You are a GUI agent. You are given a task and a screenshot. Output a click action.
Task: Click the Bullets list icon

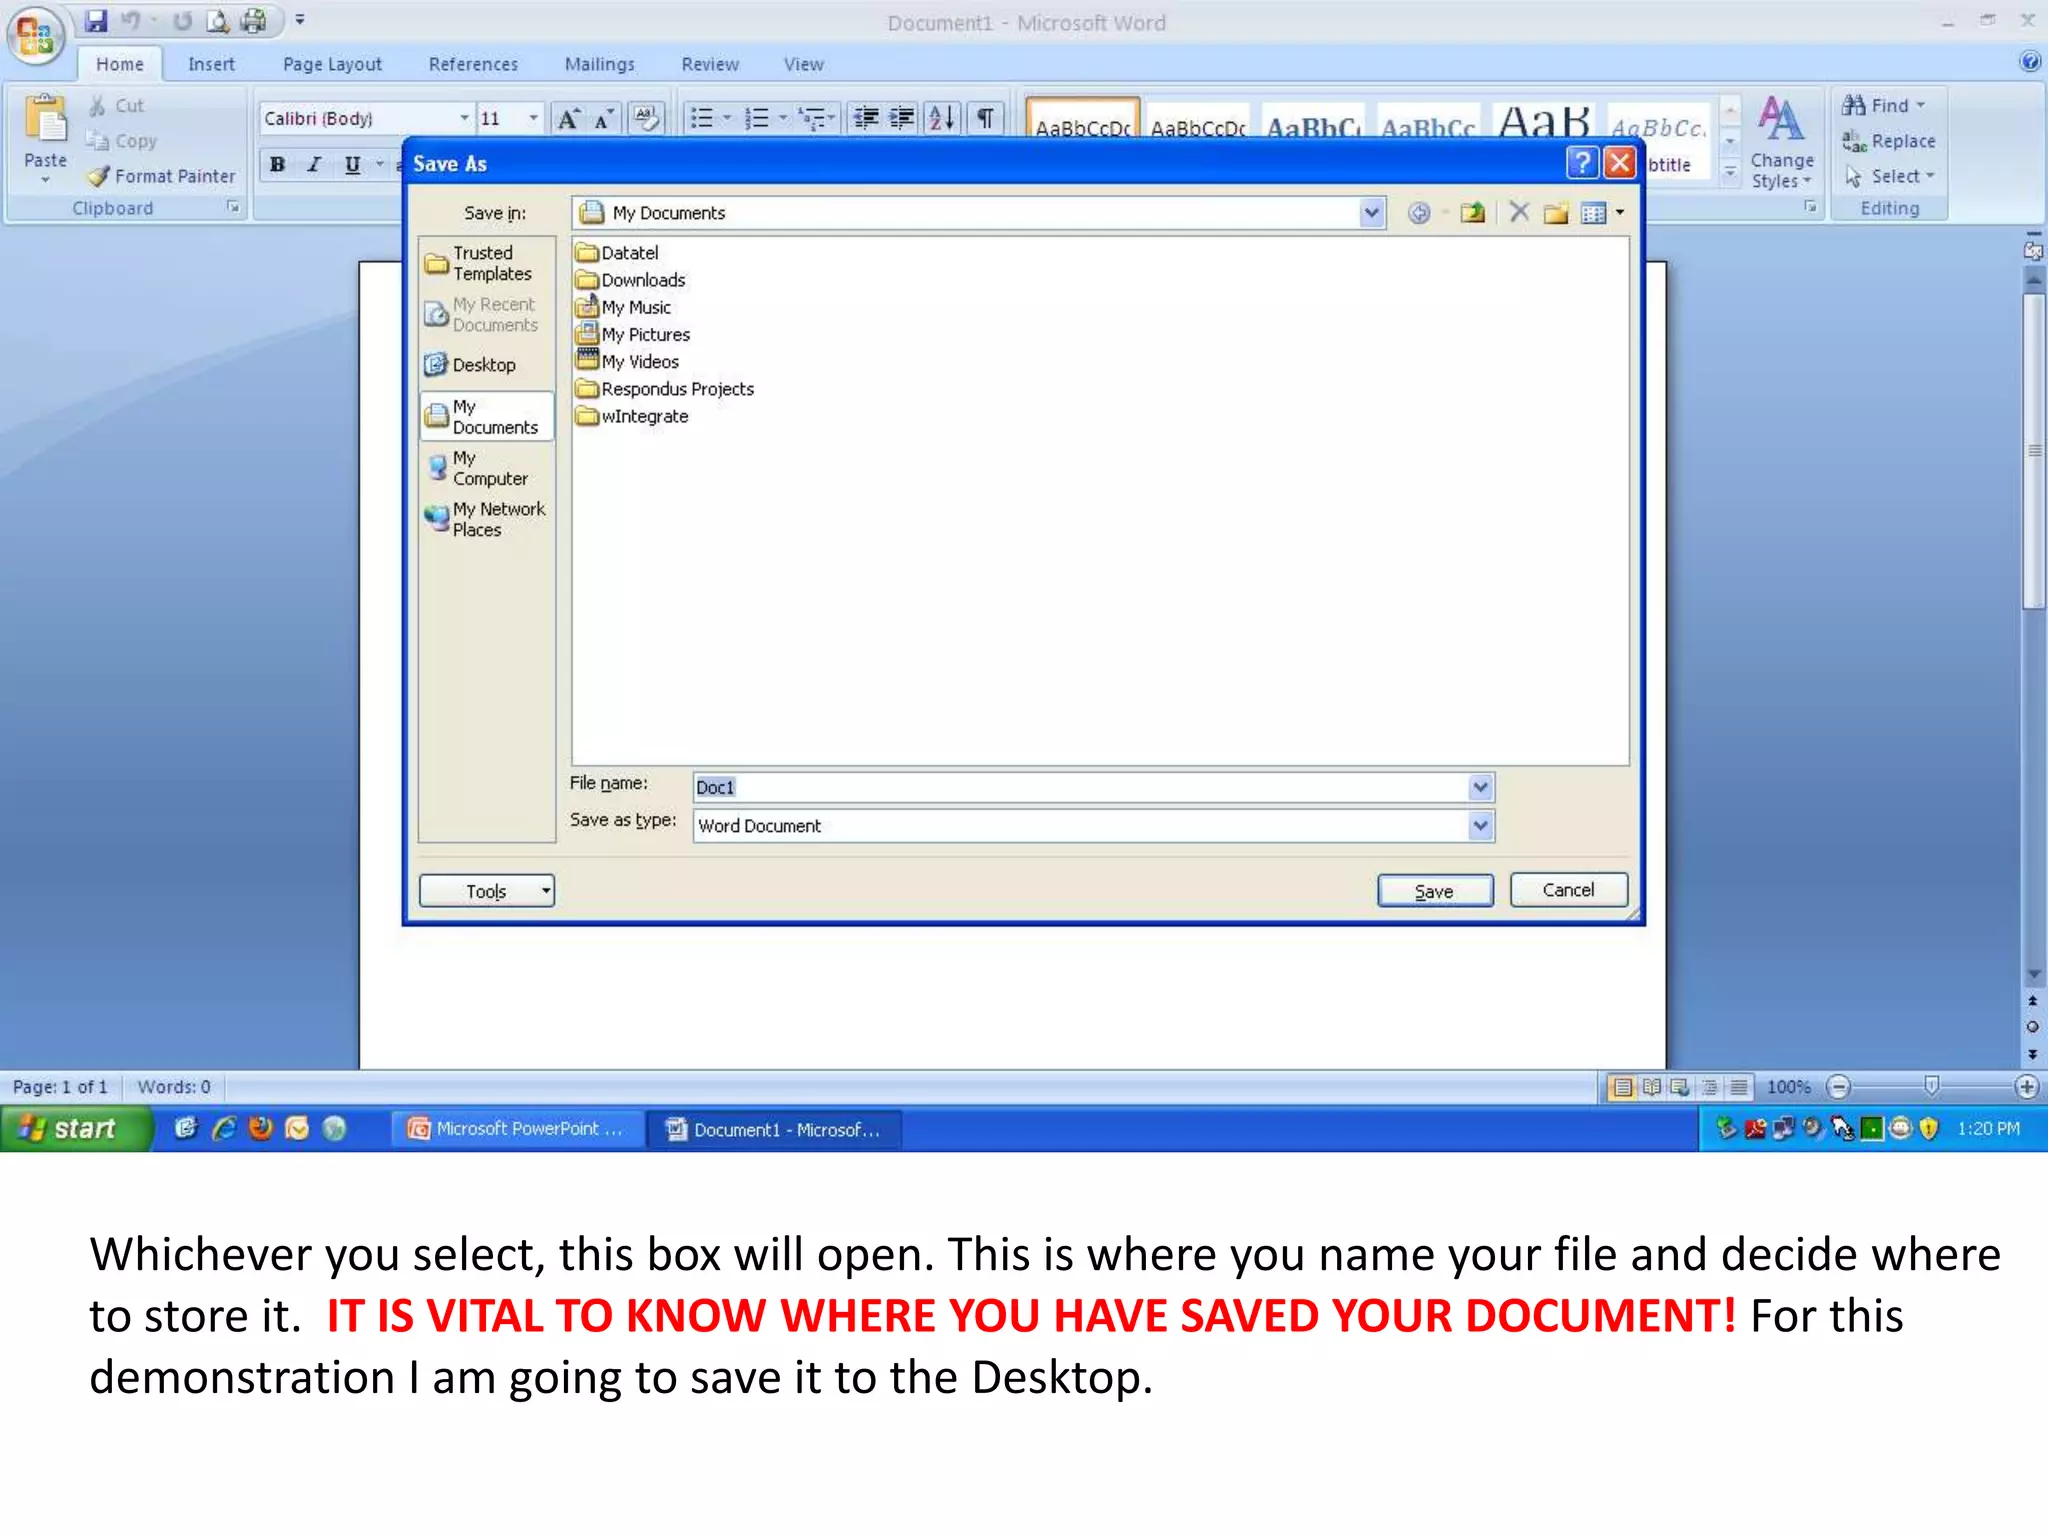click(703, 119)
